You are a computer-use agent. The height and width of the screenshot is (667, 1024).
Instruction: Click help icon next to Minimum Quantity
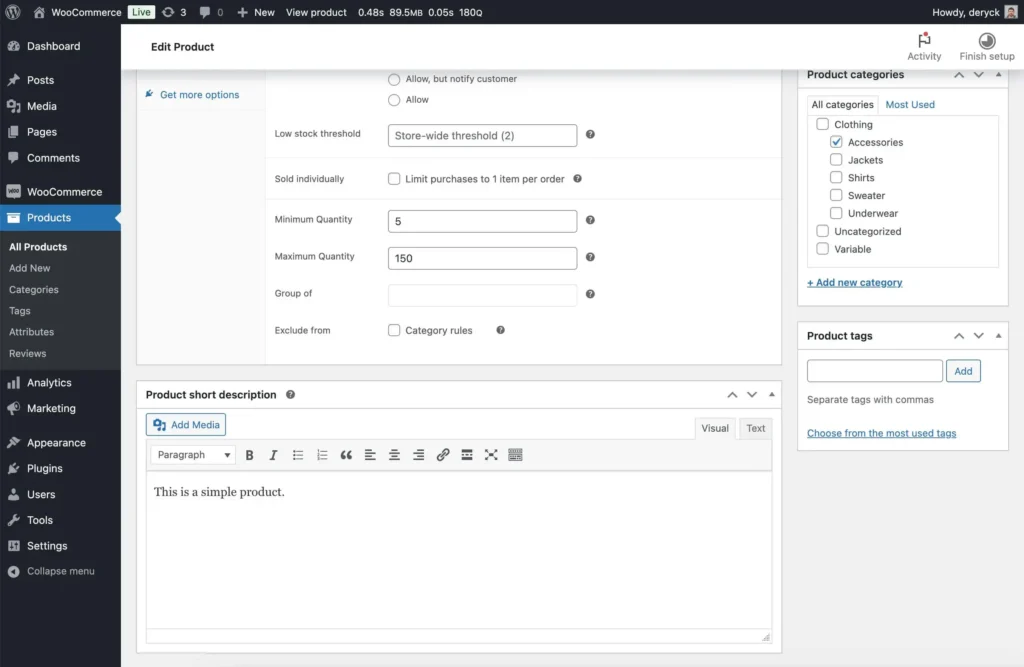590,220
